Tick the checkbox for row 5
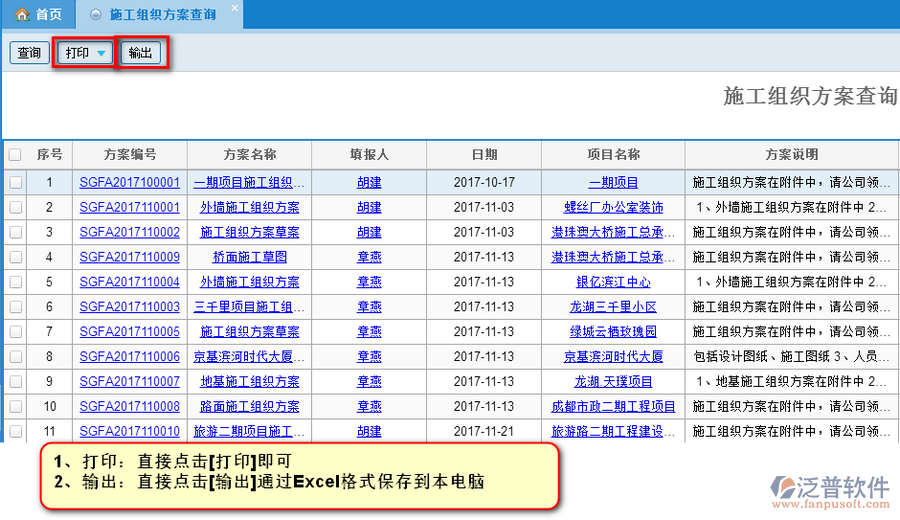This screenshot has height=520, width=900. (x=15, y=282)
